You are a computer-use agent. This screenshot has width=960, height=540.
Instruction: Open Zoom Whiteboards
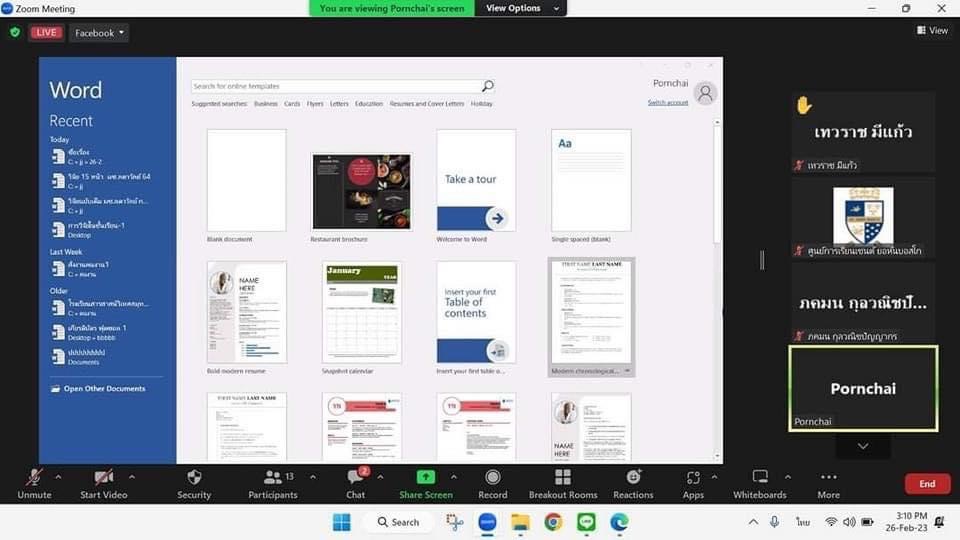click(x=760, y=478)
